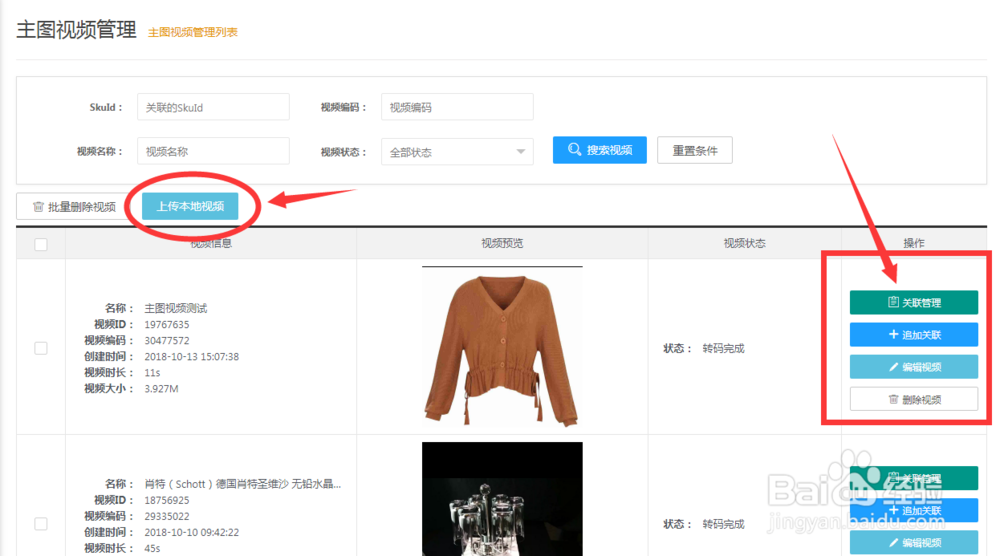Focus the 视频名称 input field

pos(213,151)
